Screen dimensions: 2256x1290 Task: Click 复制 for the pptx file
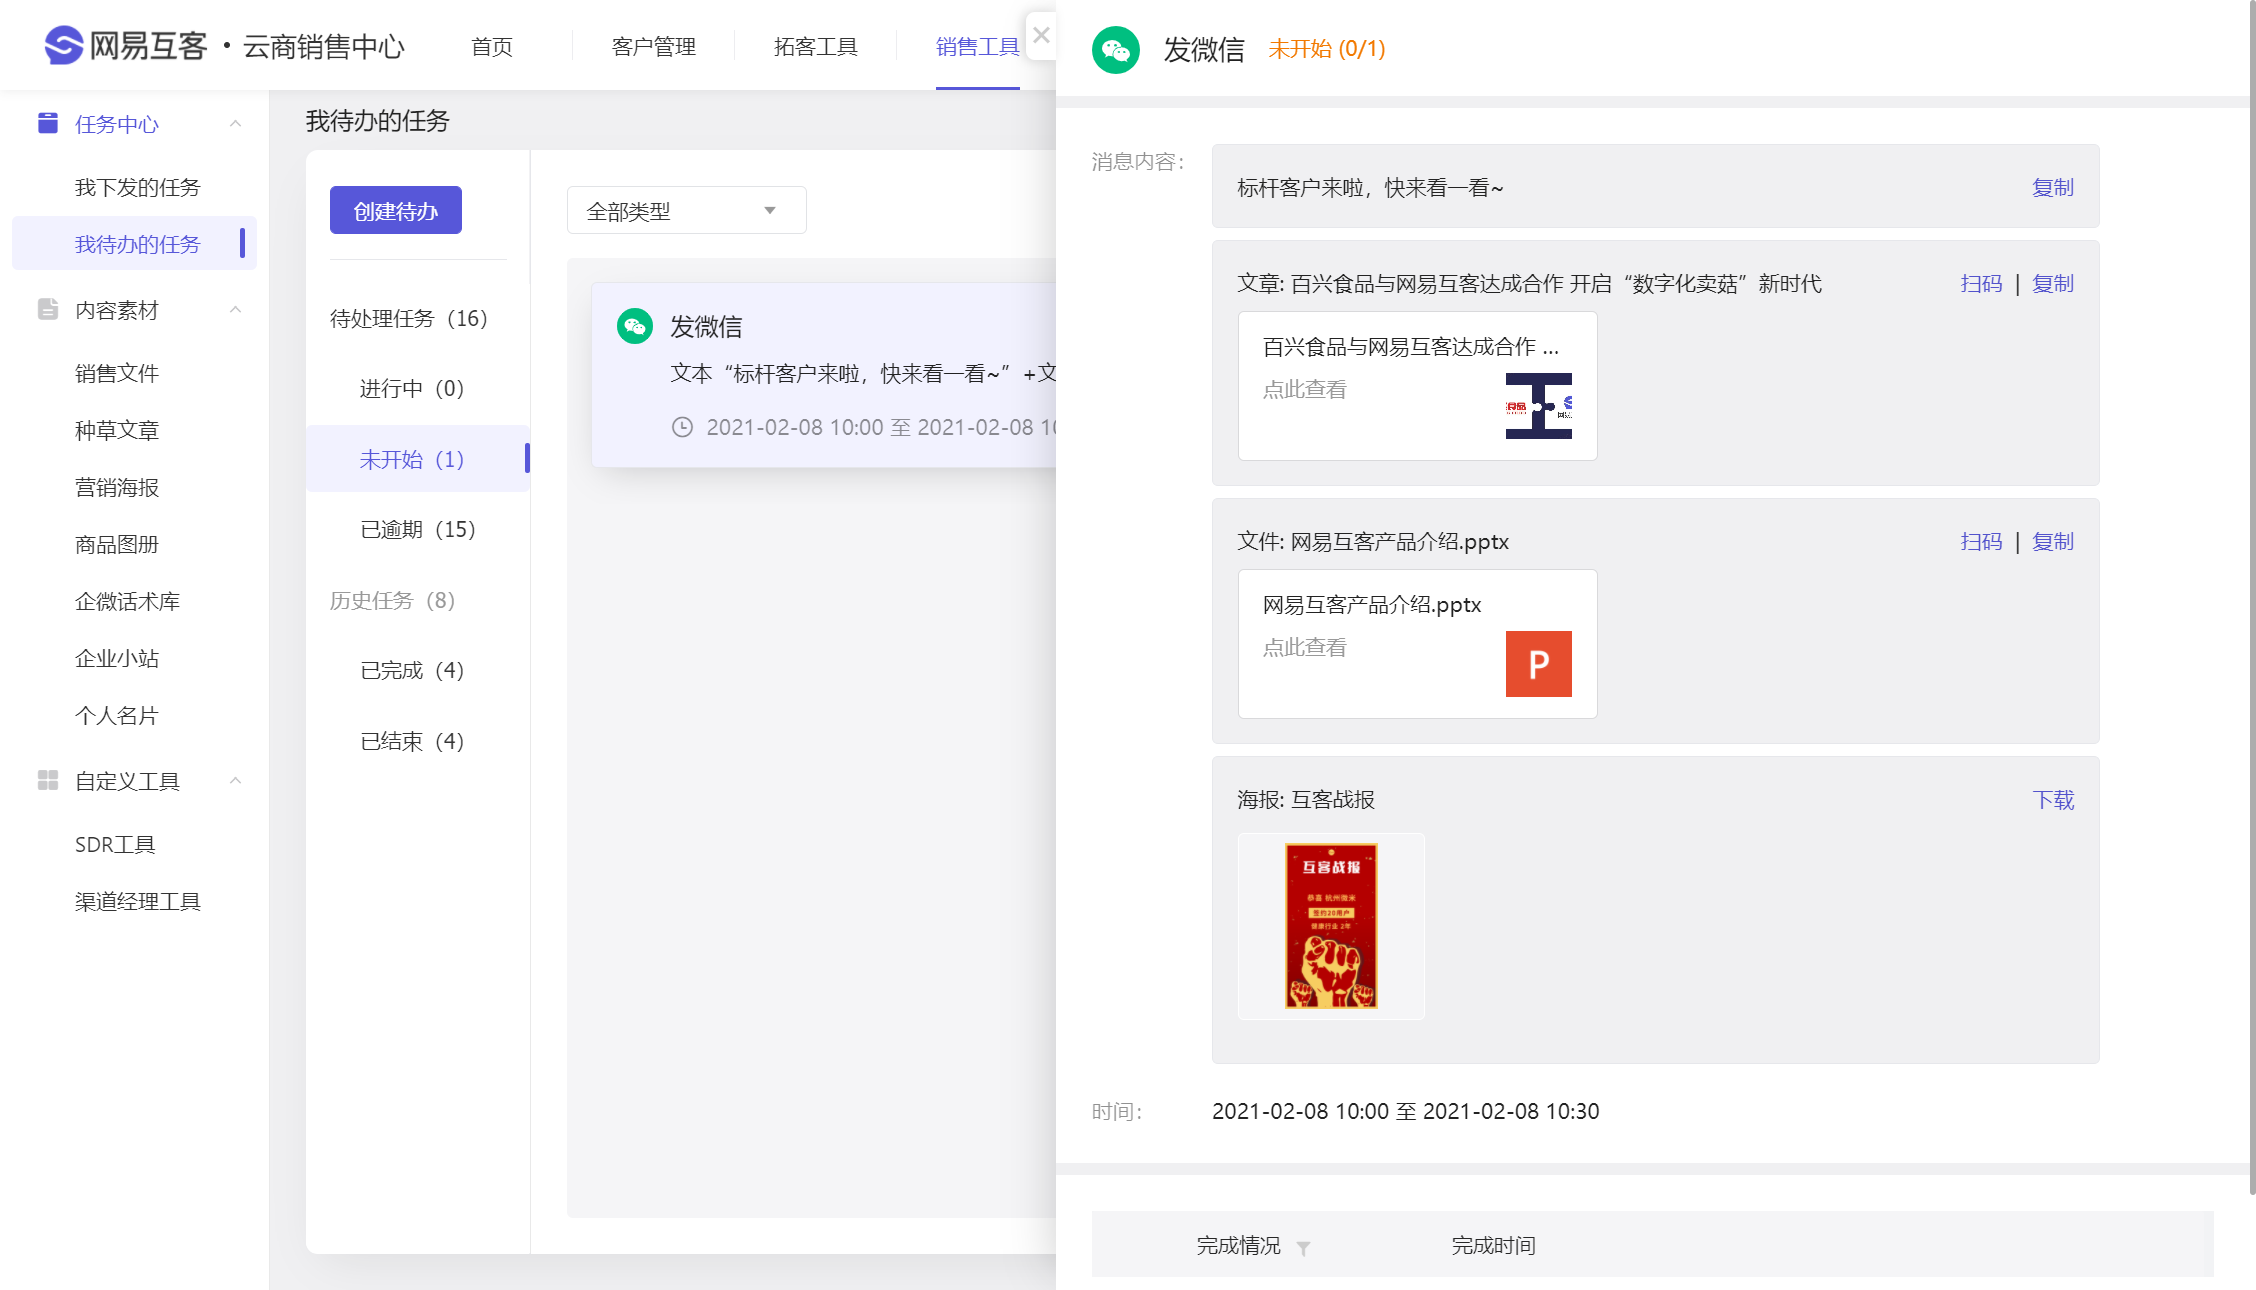pos(2053,541)
